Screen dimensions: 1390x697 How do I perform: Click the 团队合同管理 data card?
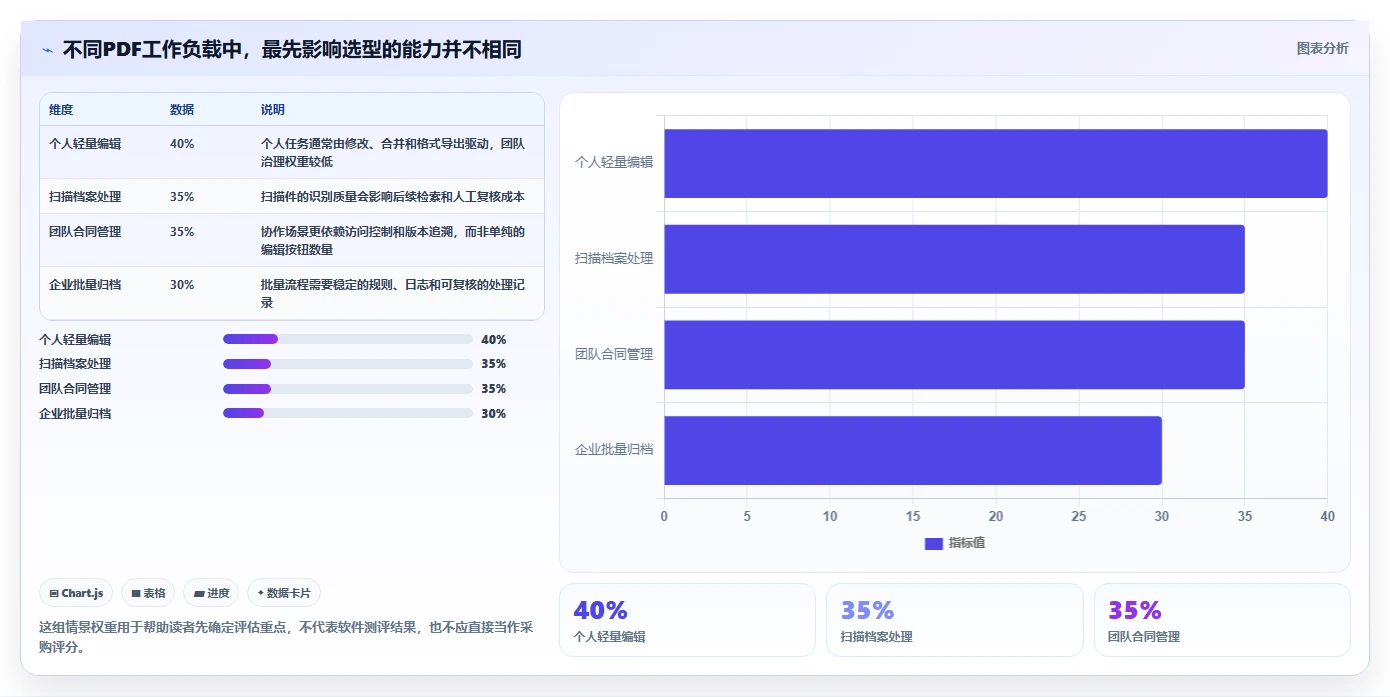point(1222,620)
